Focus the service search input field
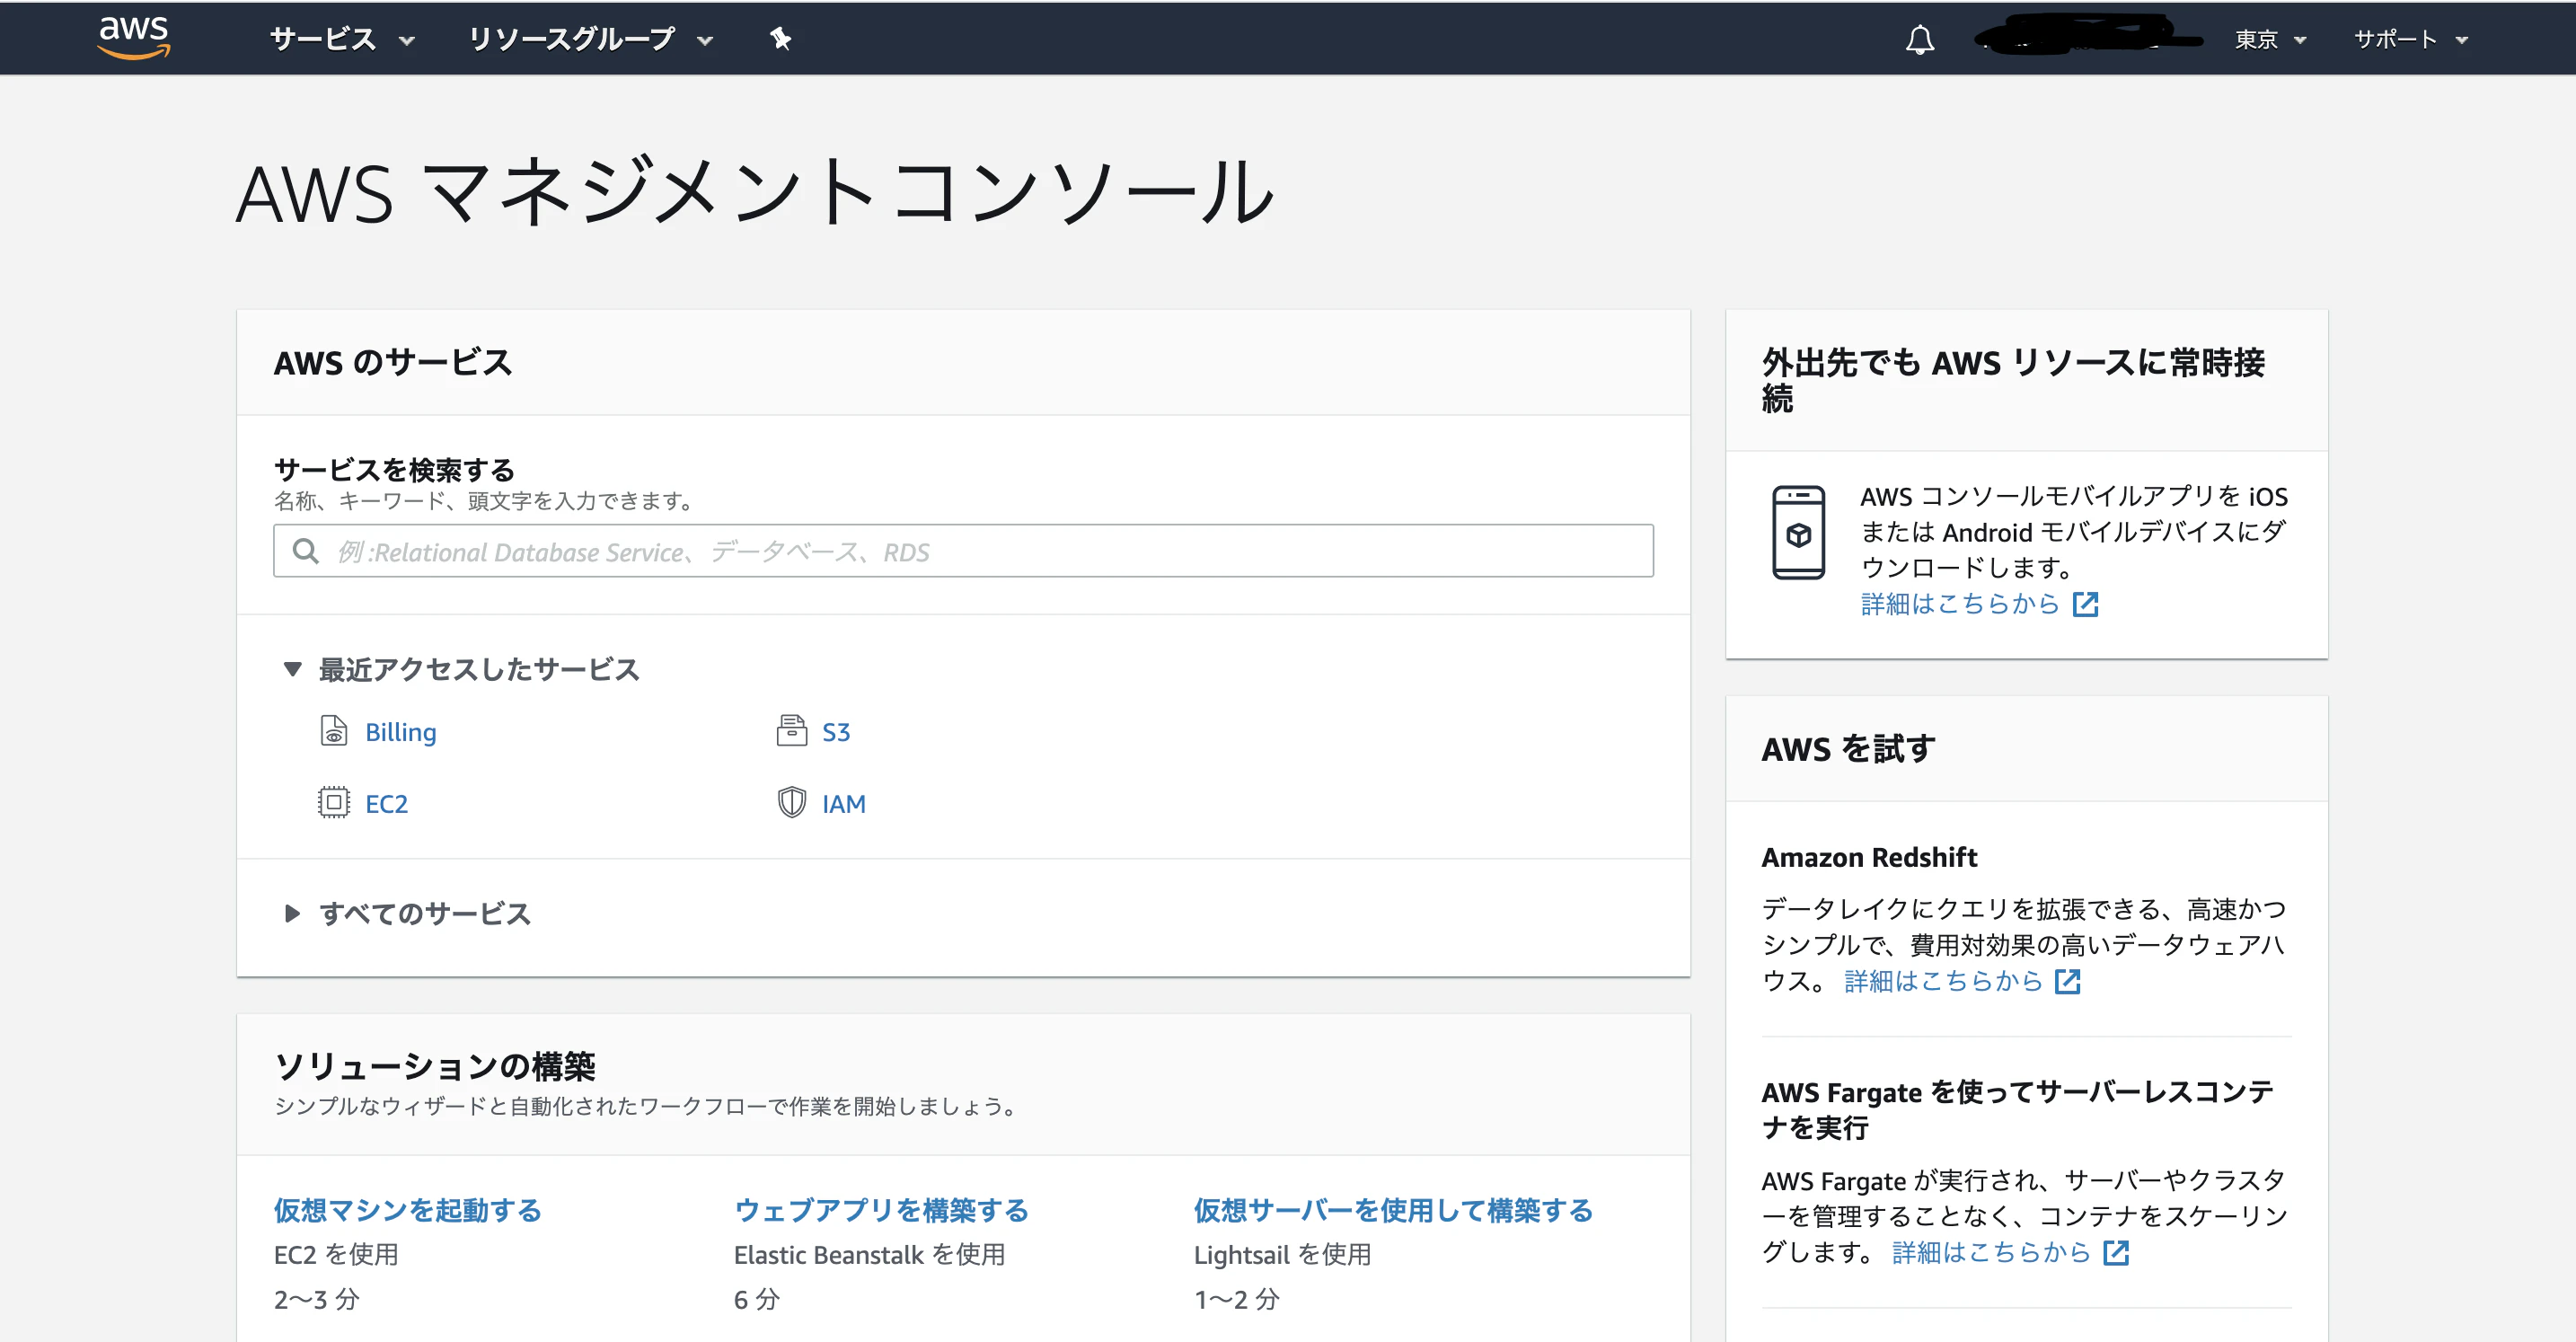The image size is (2576, 1342). click(x=963, y=551)
